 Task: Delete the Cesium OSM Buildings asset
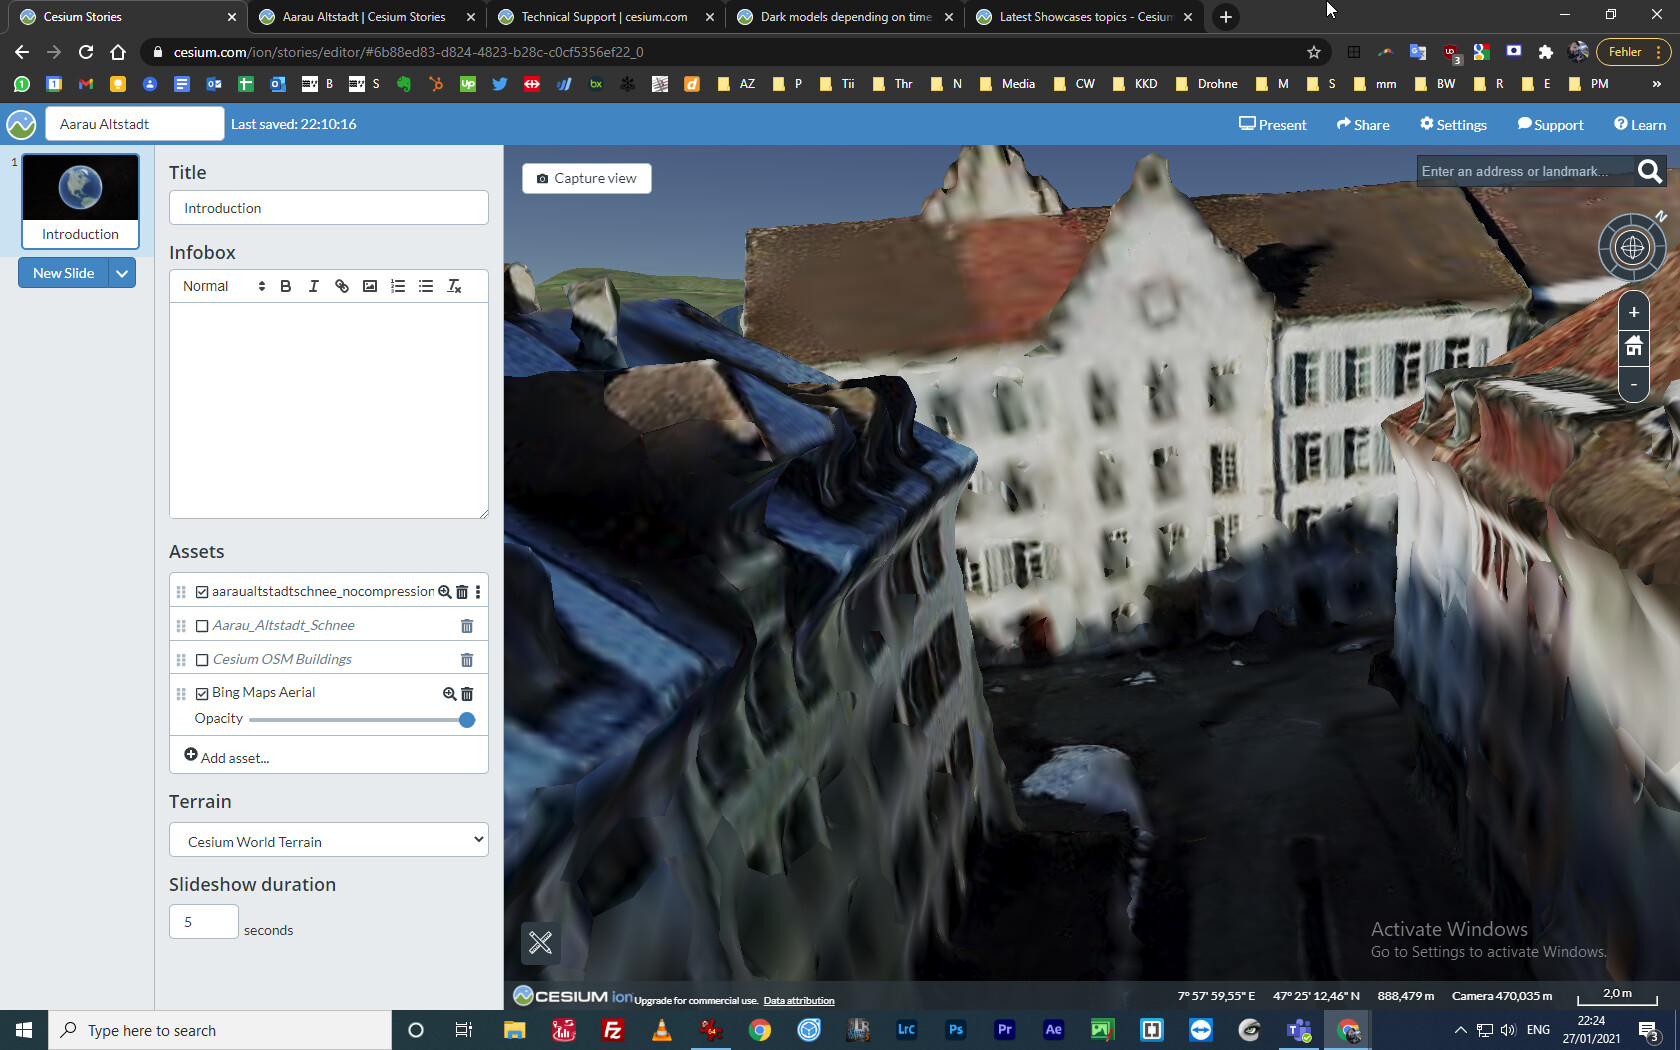(x=466, y=660)
